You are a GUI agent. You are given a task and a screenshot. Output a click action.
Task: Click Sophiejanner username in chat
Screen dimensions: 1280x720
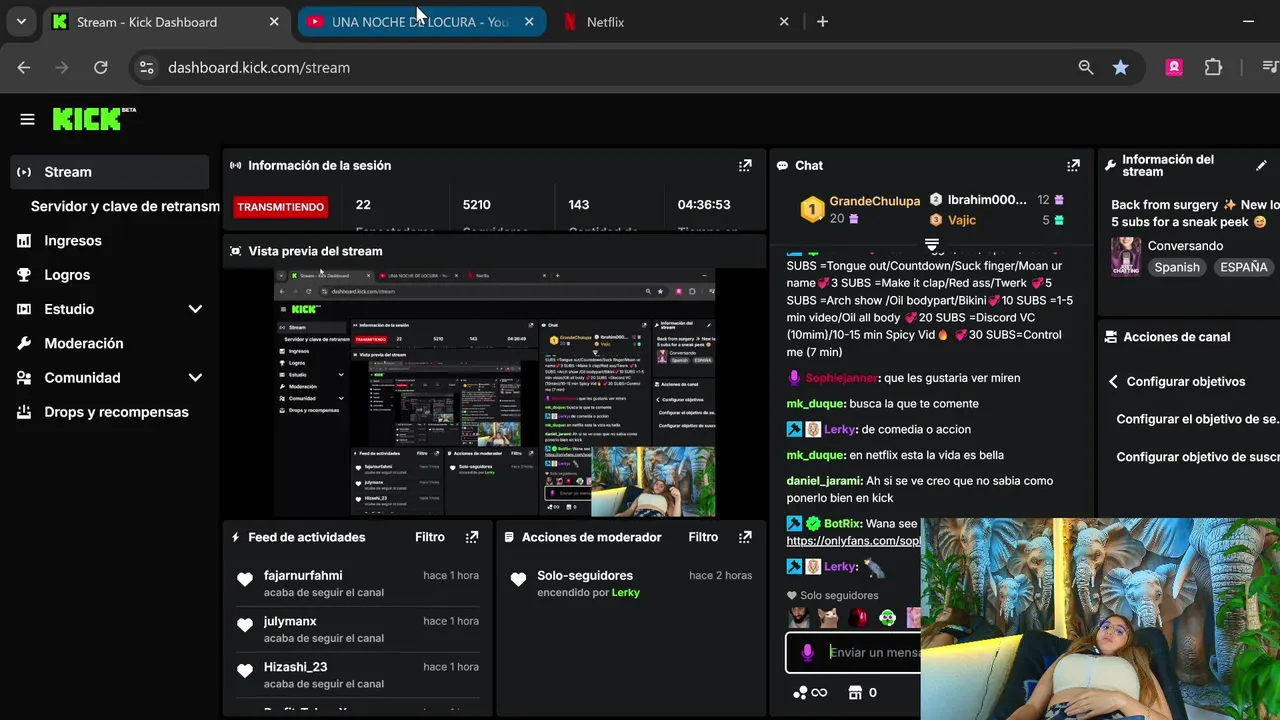[x=841, y=378]
